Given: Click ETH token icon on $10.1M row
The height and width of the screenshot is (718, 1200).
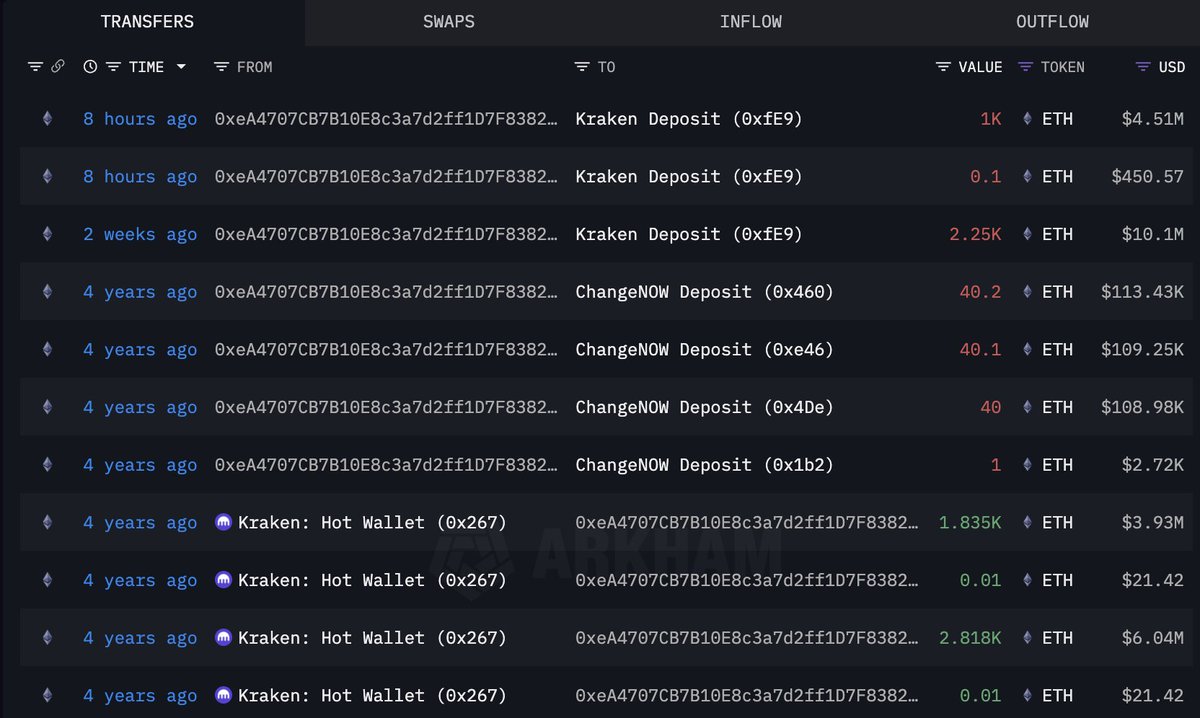Looking at the screenshot, I should coord(1027,234).
